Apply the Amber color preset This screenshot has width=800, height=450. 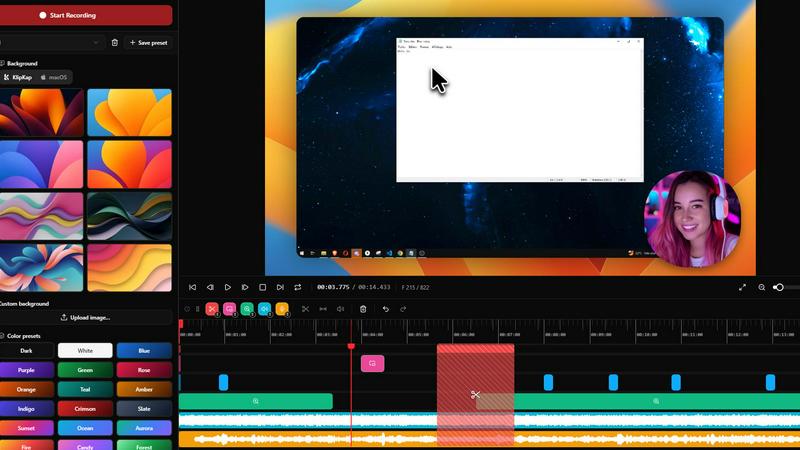coord(144,389)
